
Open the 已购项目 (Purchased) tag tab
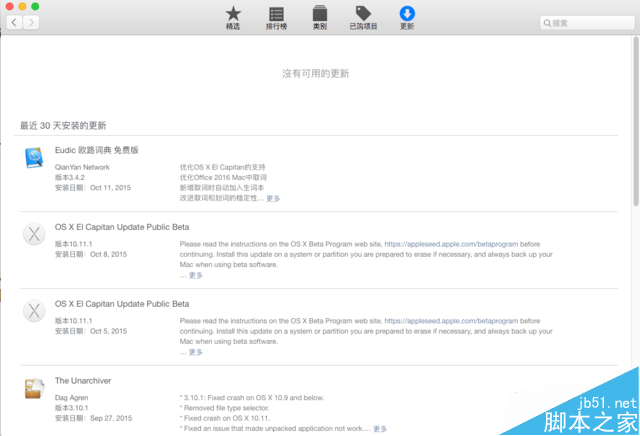tap(363, 18)
